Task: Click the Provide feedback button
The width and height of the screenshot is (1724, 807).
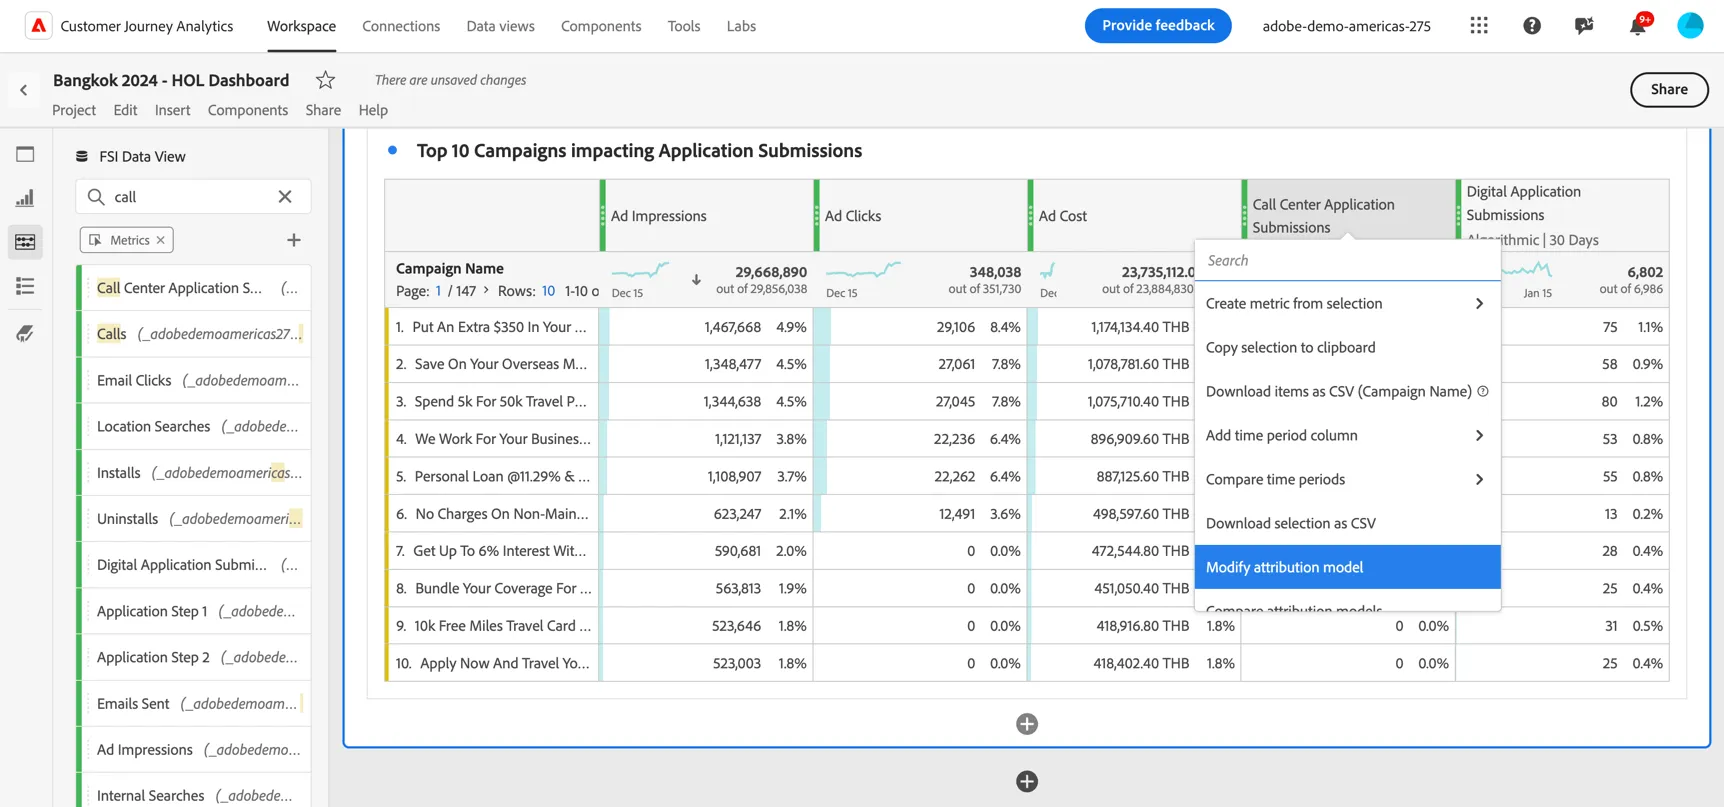Action: click(1158, 25)
